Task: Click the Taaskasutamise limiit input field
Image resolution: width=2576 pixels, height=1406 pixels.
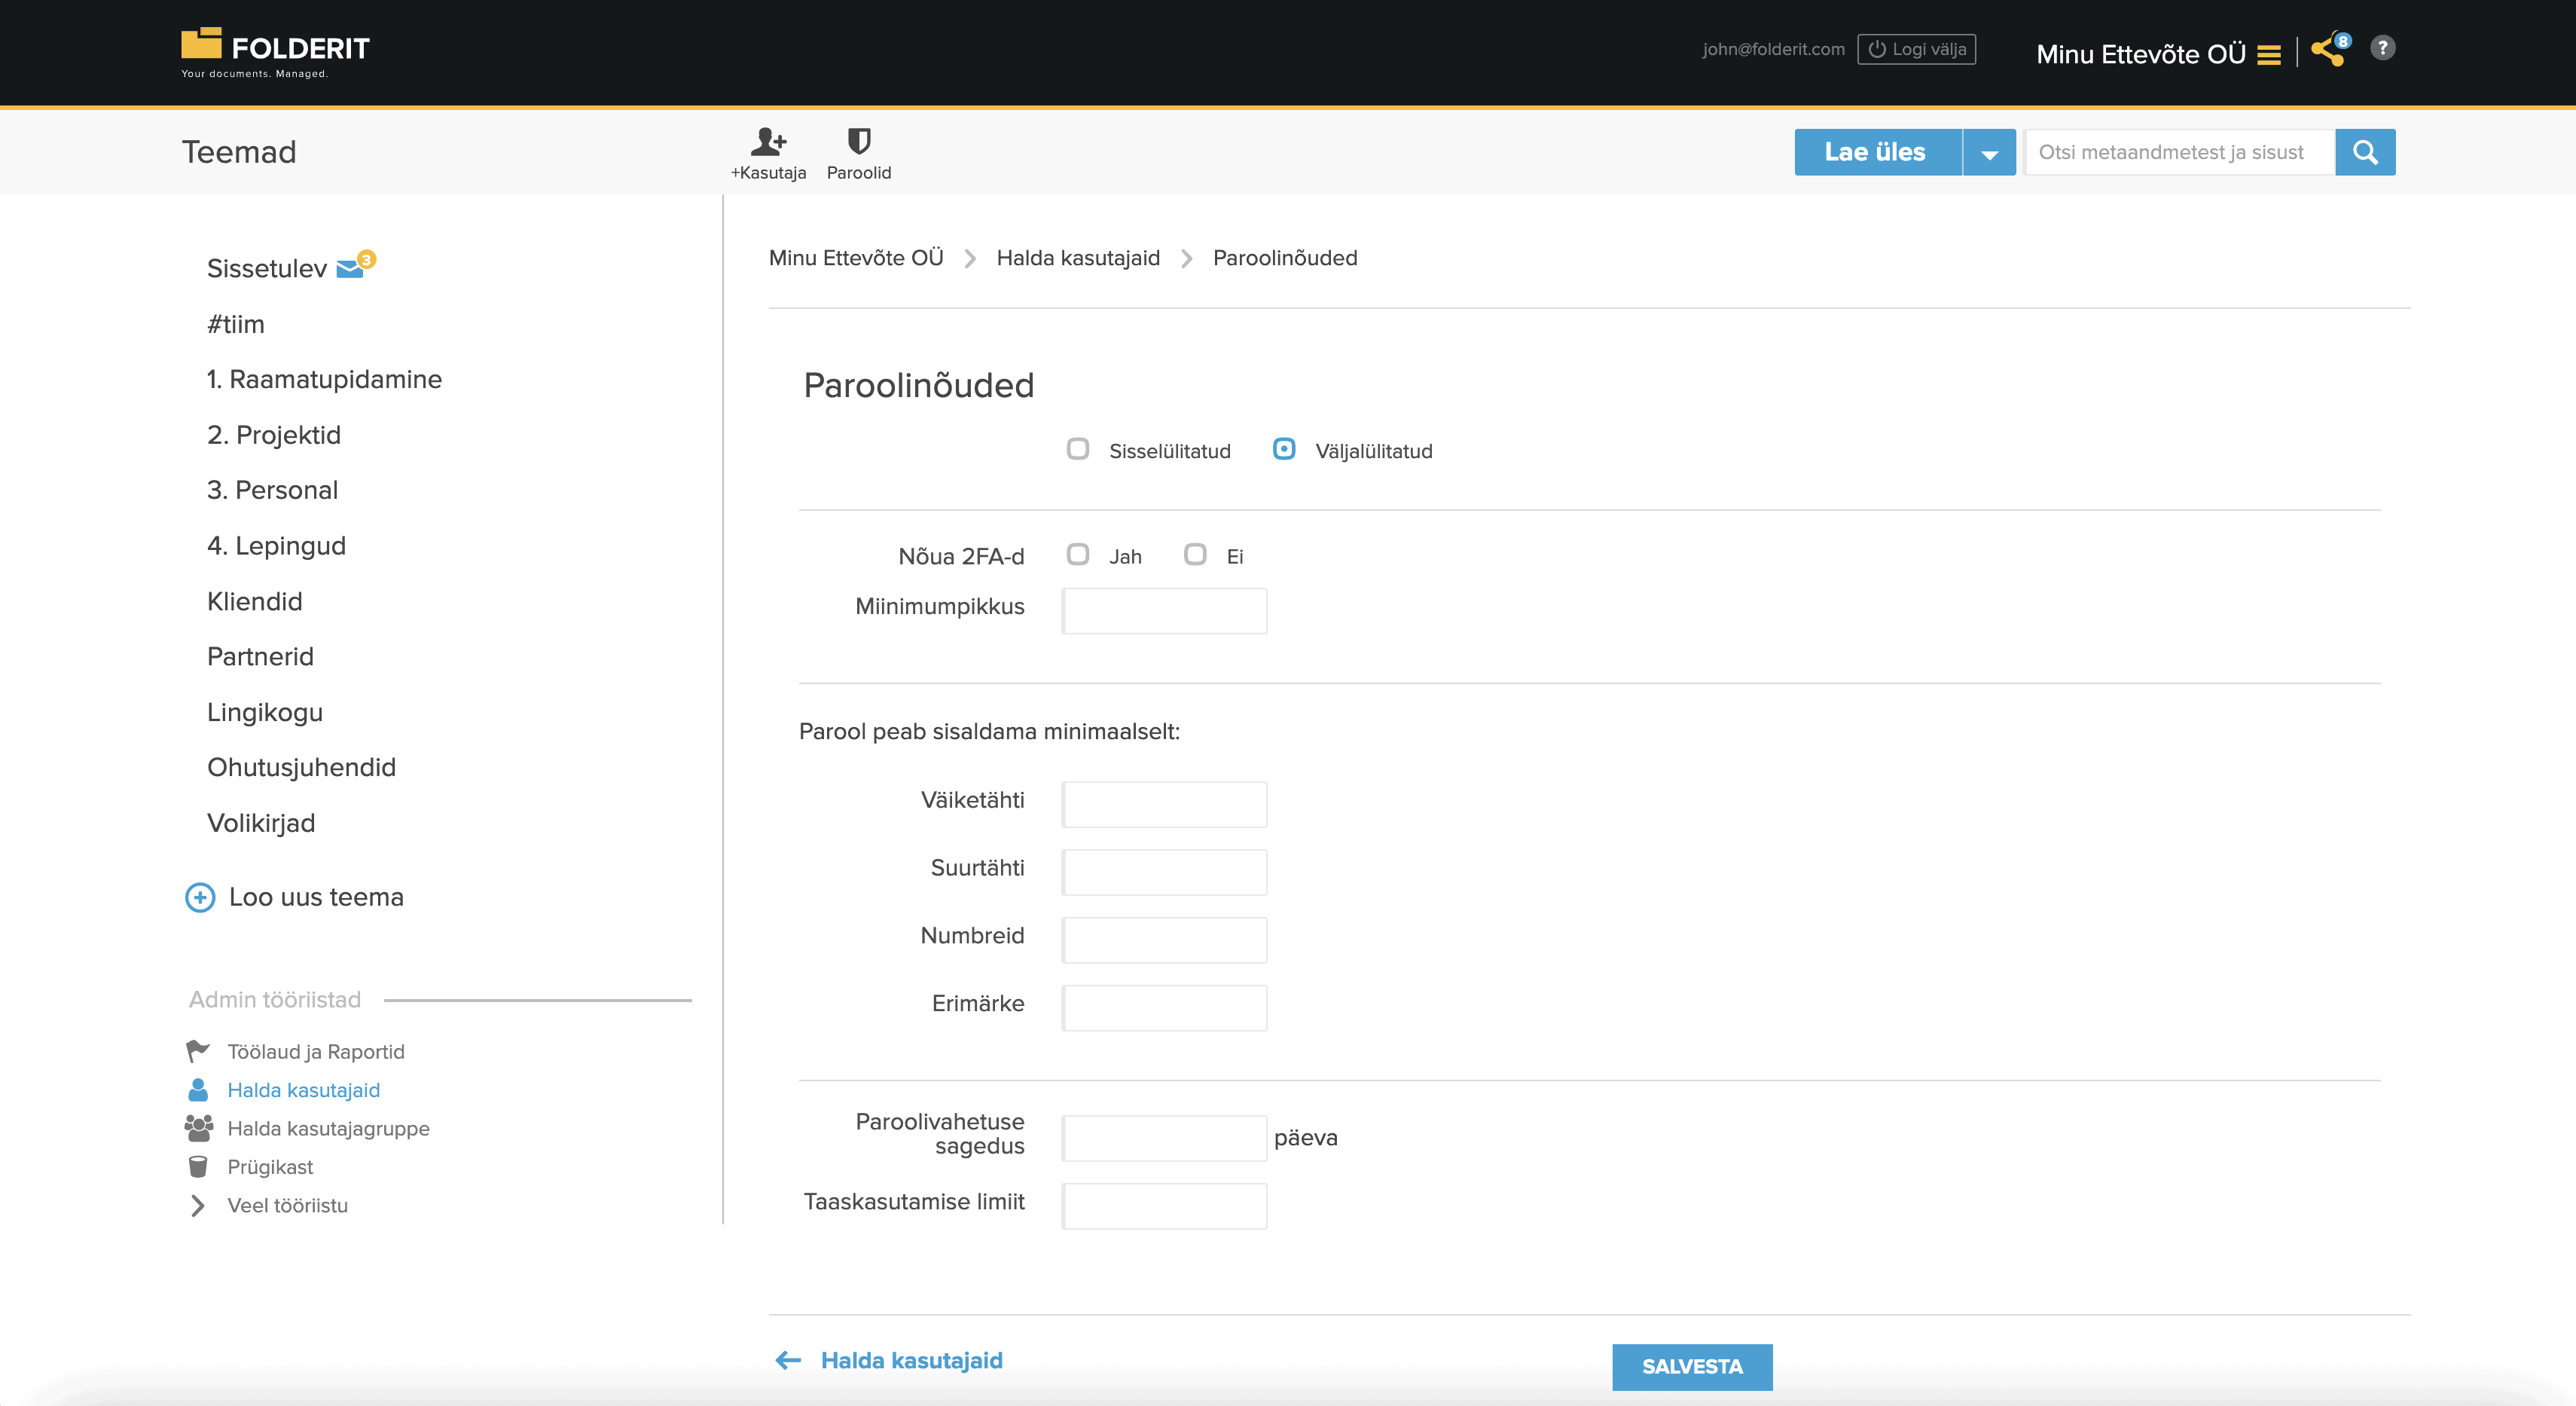Action: (x=1164, y=1206)
